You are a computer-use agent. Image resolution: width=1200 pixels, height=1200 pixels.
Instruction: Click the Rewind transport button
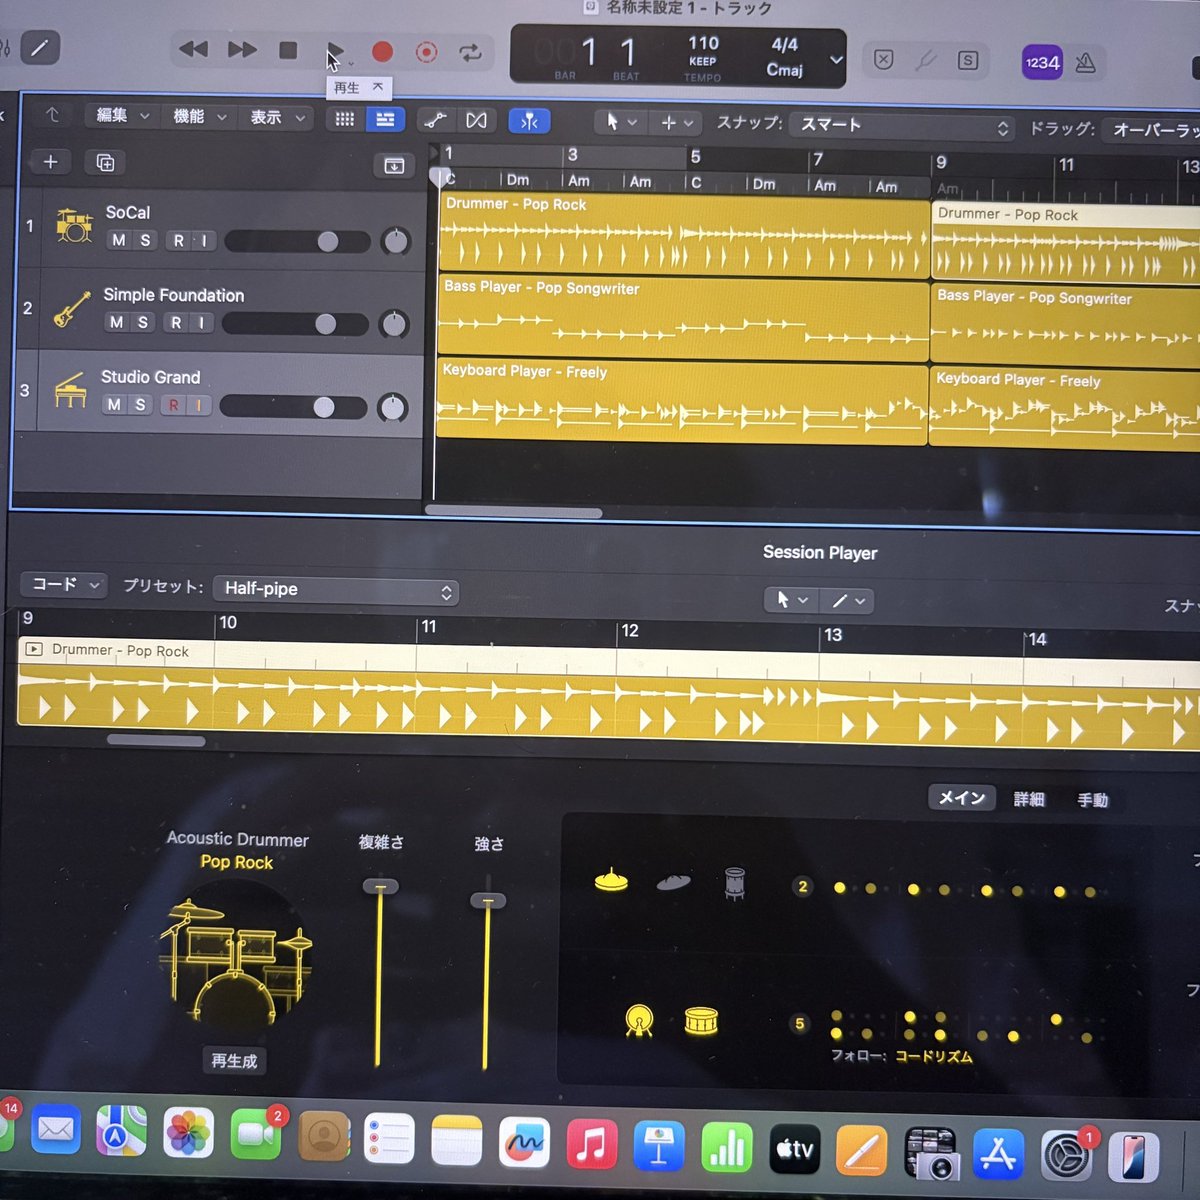coord(193,49)
